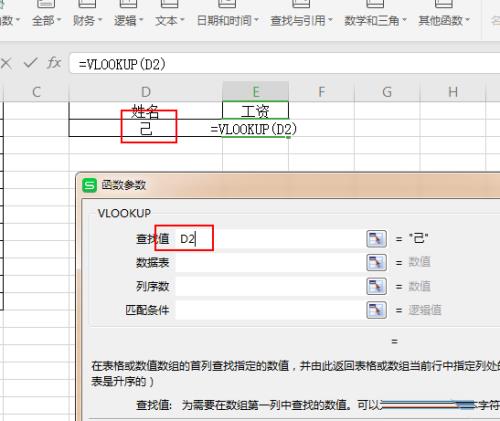Open the 查找与引用 functions dropdown

coord(301,21)
